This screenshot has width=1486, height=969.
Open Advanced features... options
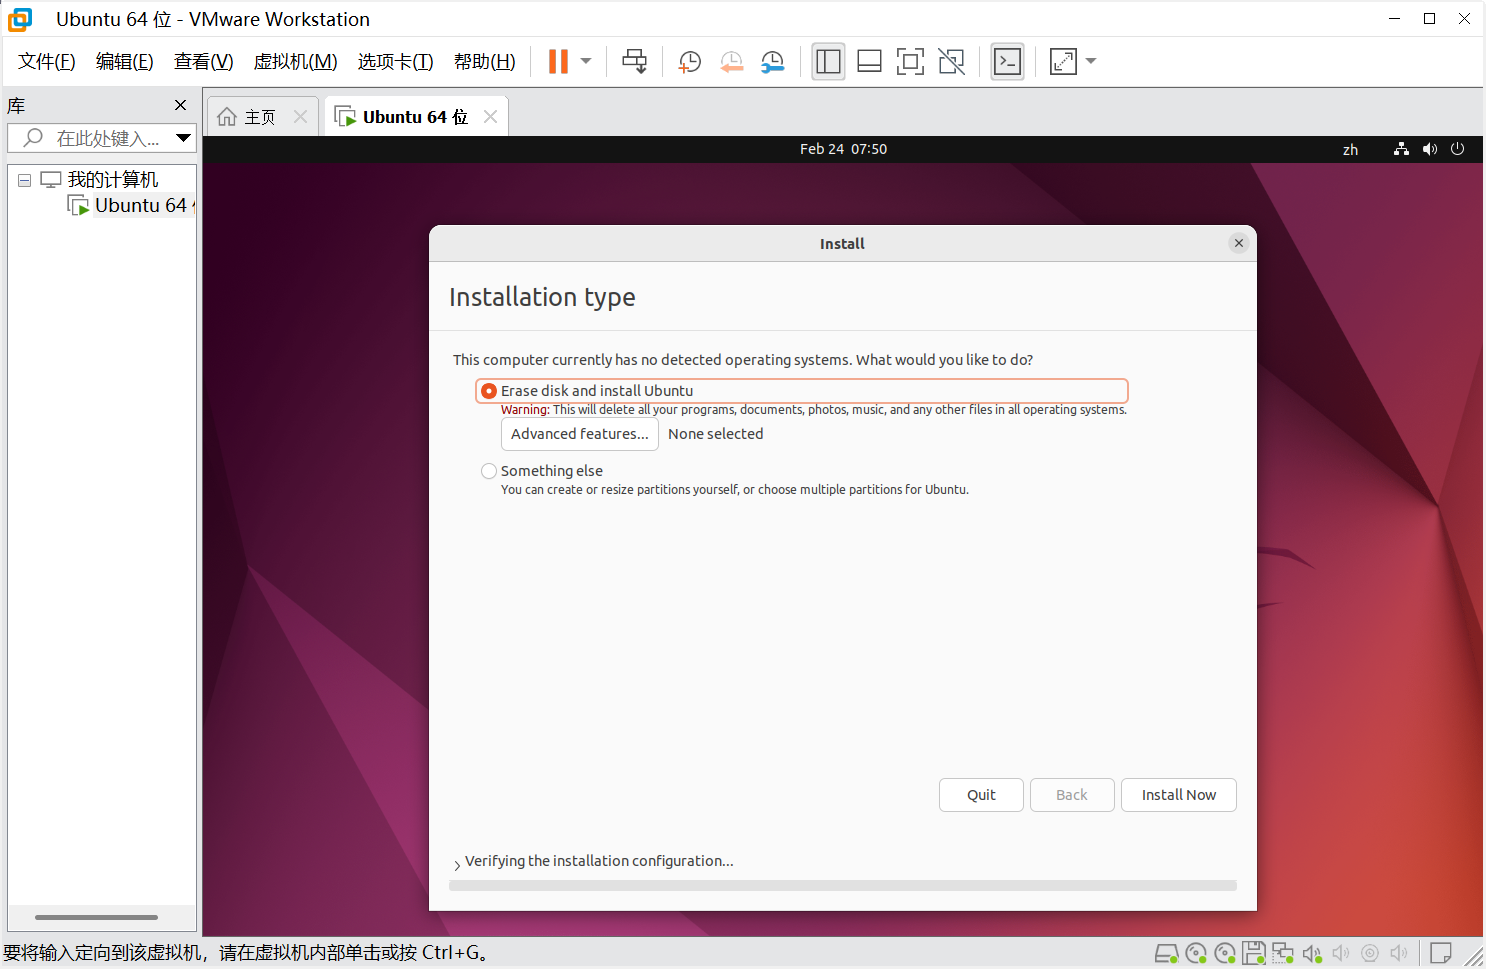tap(579, 434)
